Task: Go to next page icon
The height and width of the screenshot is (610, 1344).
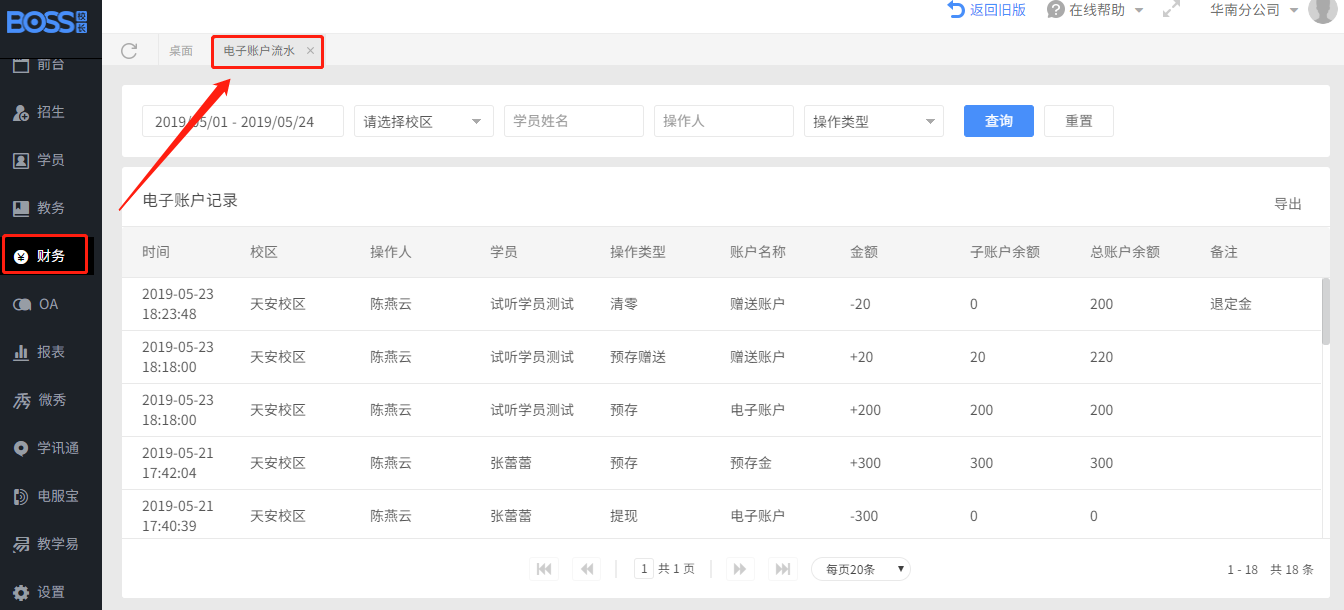Action: pos(740,569)
